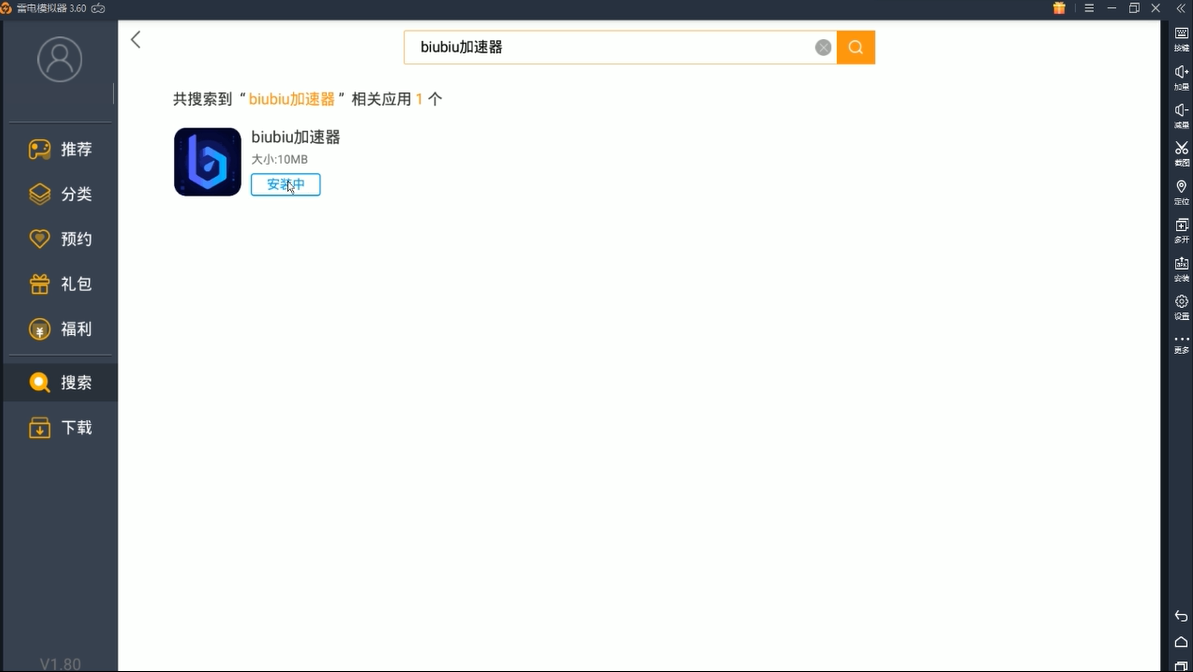Switch to the 推荐 recommendations tab

pos(60,149)
